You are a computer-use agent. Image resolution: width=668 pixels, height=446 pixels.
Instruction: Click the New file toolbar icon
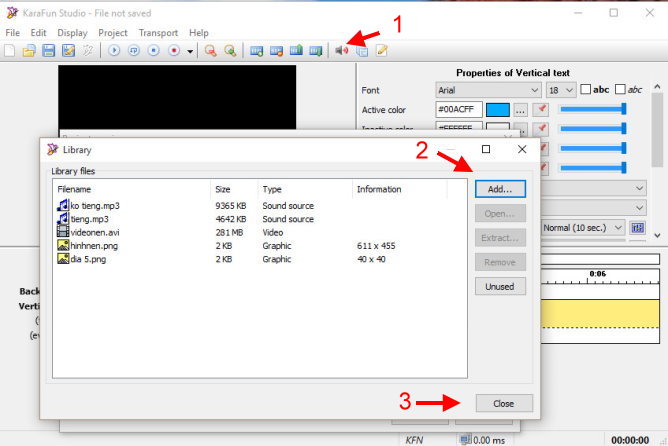click(x=10, y=50)
